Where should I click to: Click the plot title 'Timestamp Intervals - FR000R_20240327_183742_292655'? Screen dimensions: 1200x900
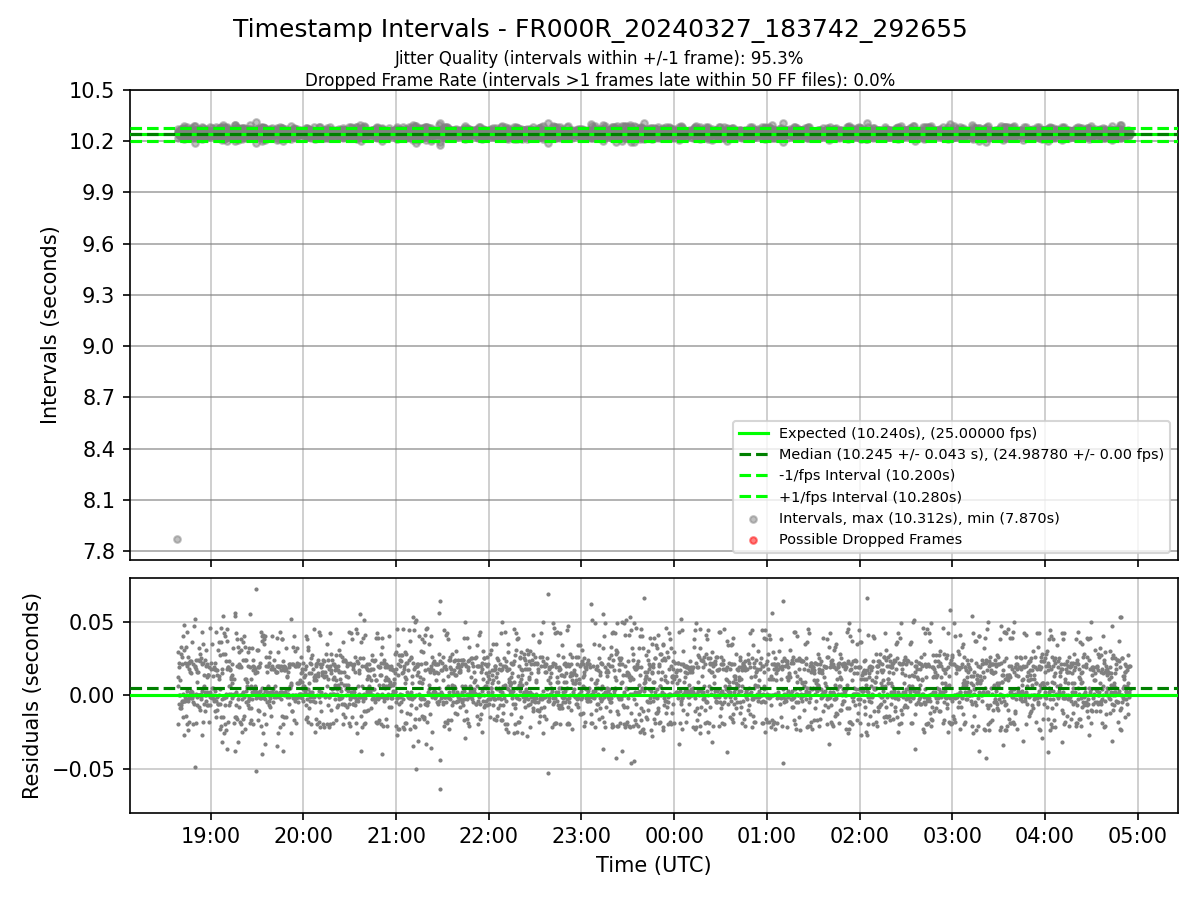click(x=600, y=29)
